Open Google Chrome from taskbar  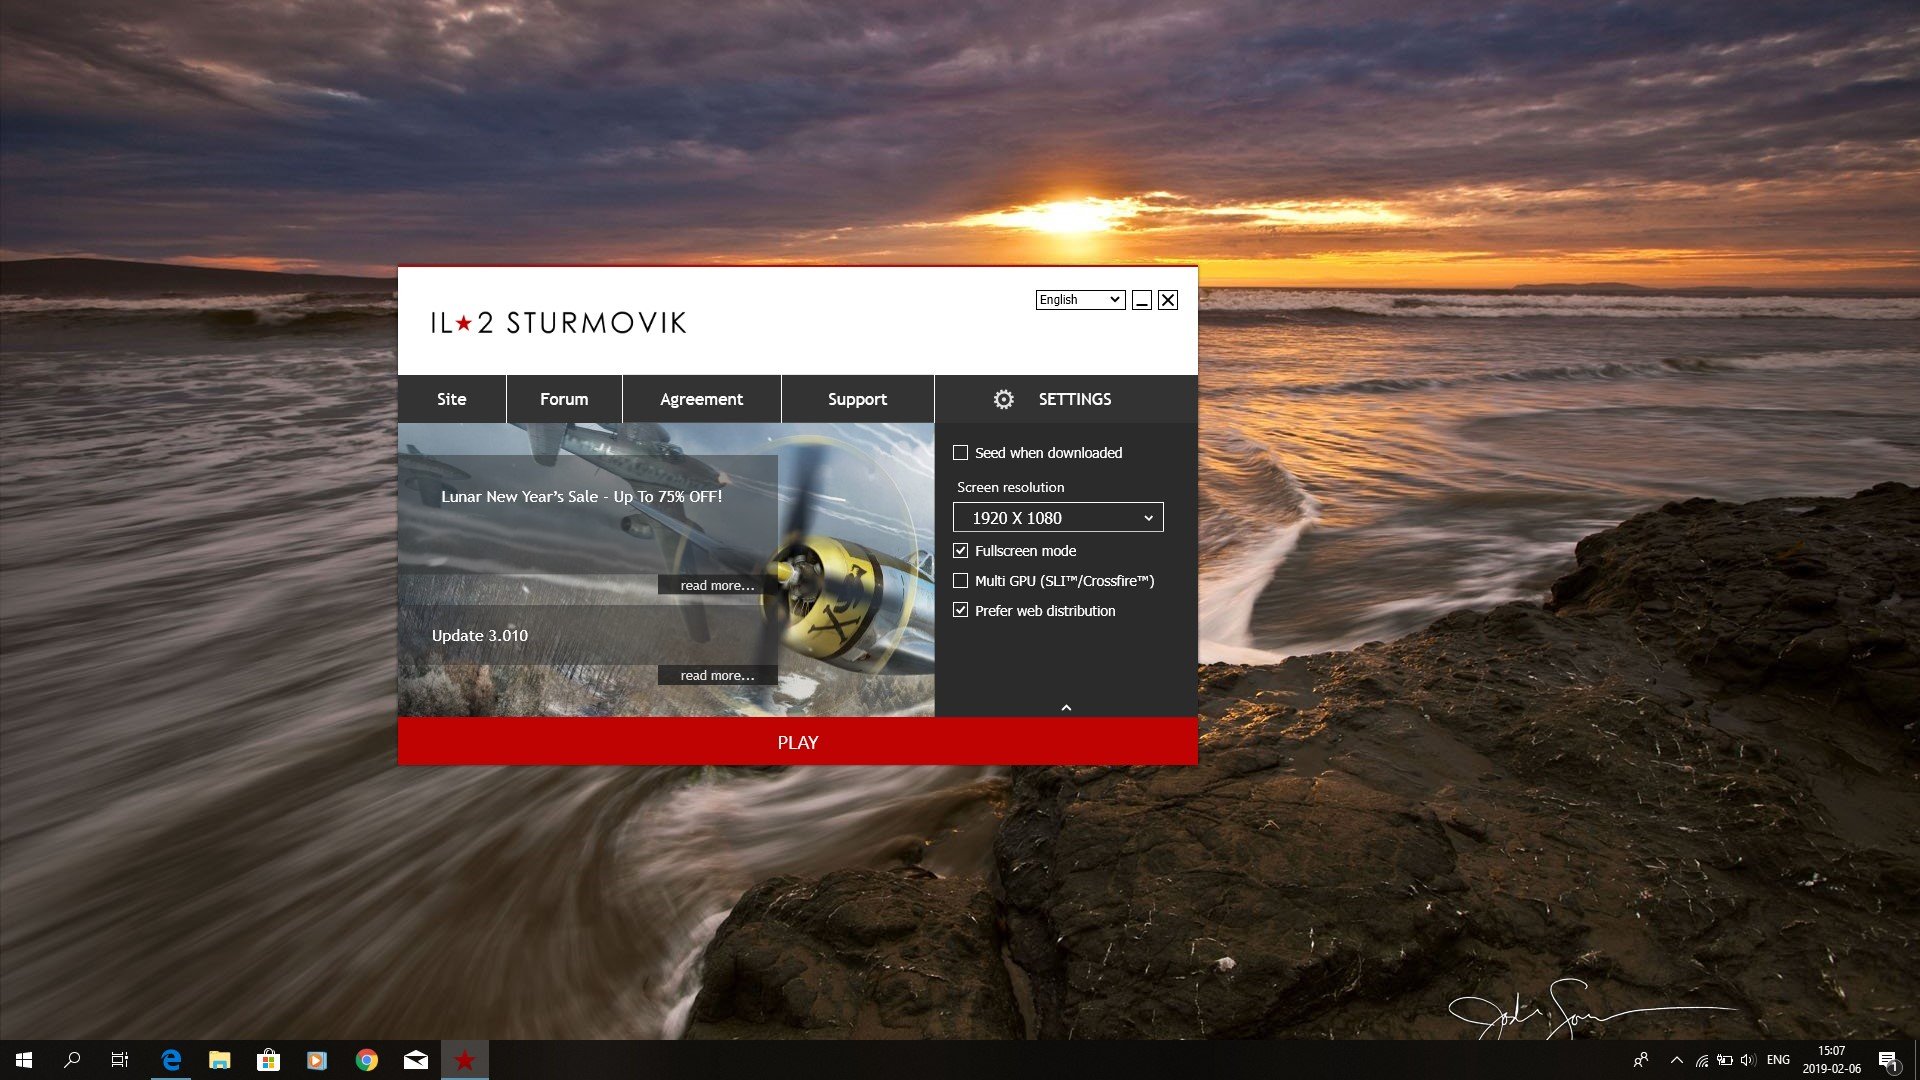pos(366,1060)
